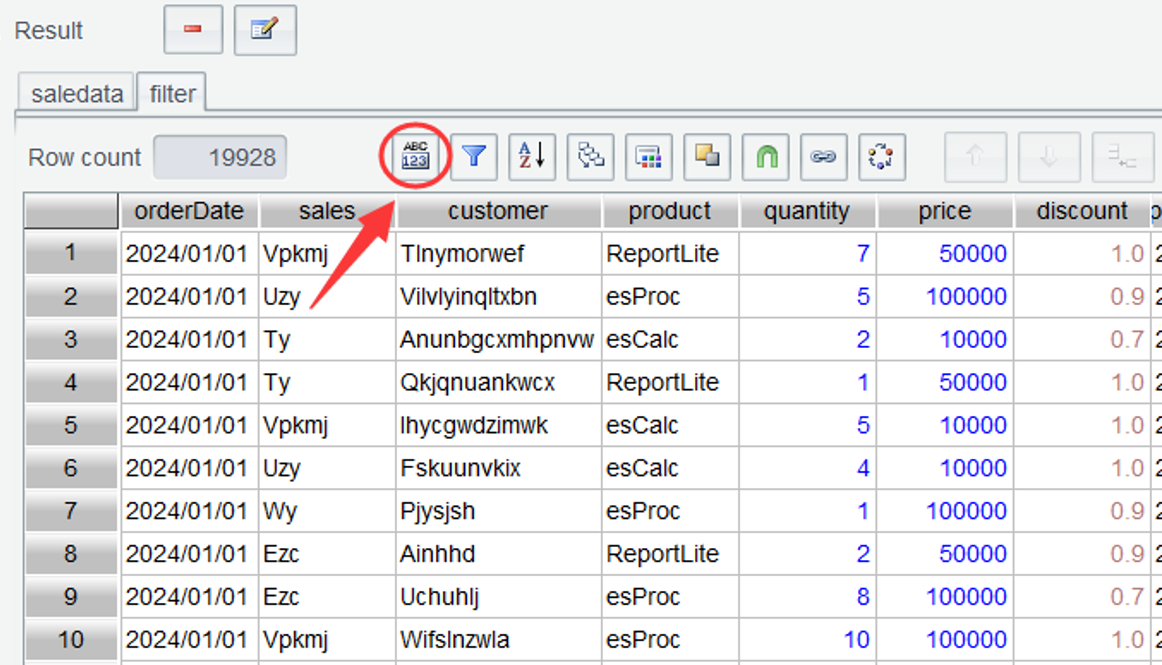Click the red minus button beside Result
Viewport: 1162px width, 665px height.
pyautogui.click(x=193, y=30)
